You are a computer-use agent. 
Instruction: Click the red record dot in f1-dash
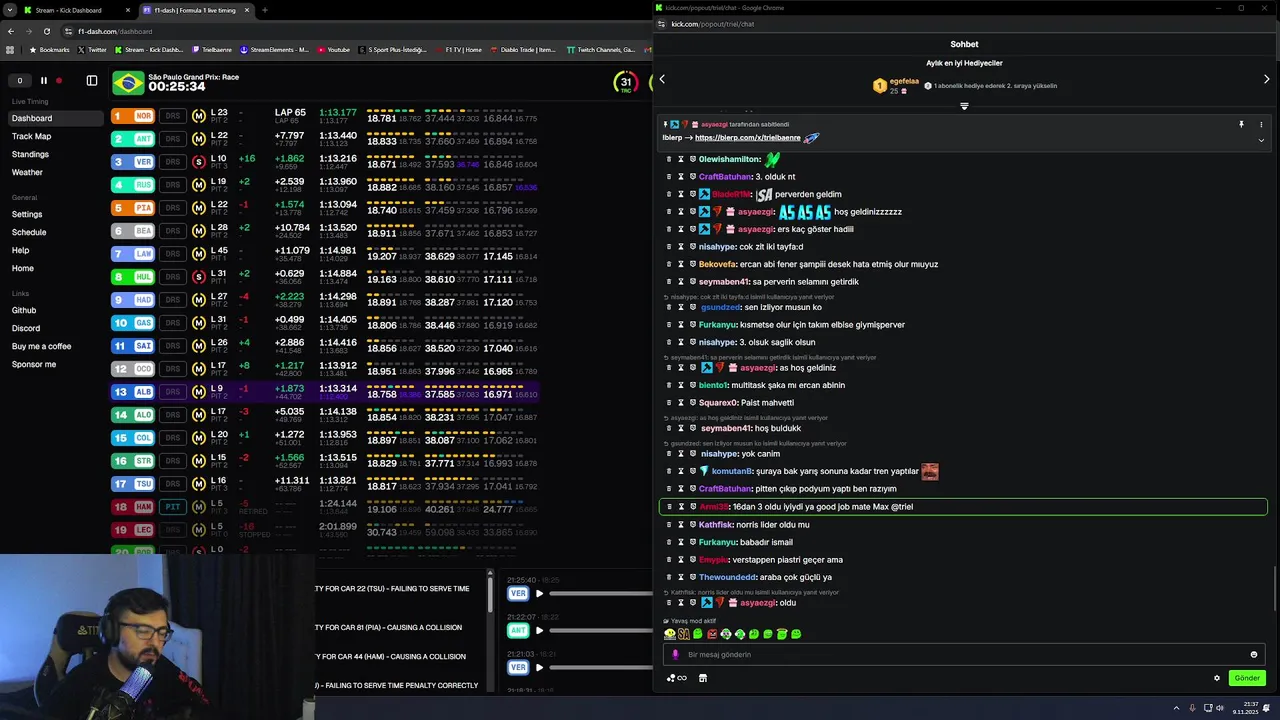click(x=59, y=81)
